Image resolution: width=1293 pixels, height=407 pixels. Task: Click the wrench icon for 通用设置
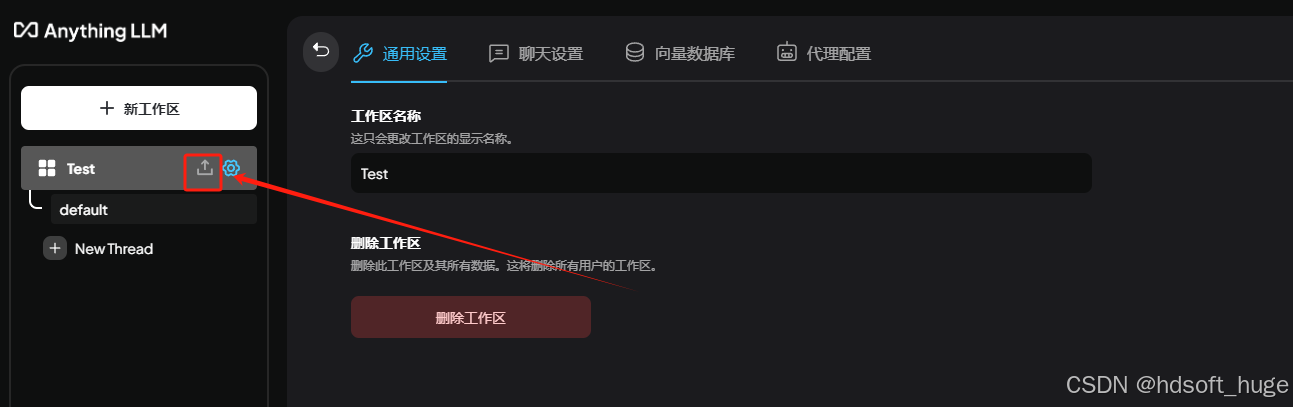click(x=364, y=53)
